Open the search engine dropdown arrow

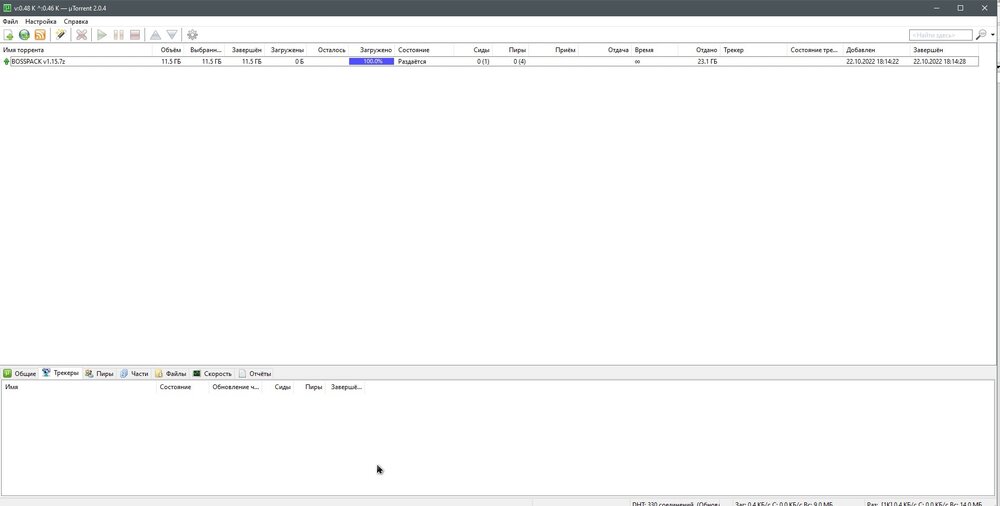993,35
